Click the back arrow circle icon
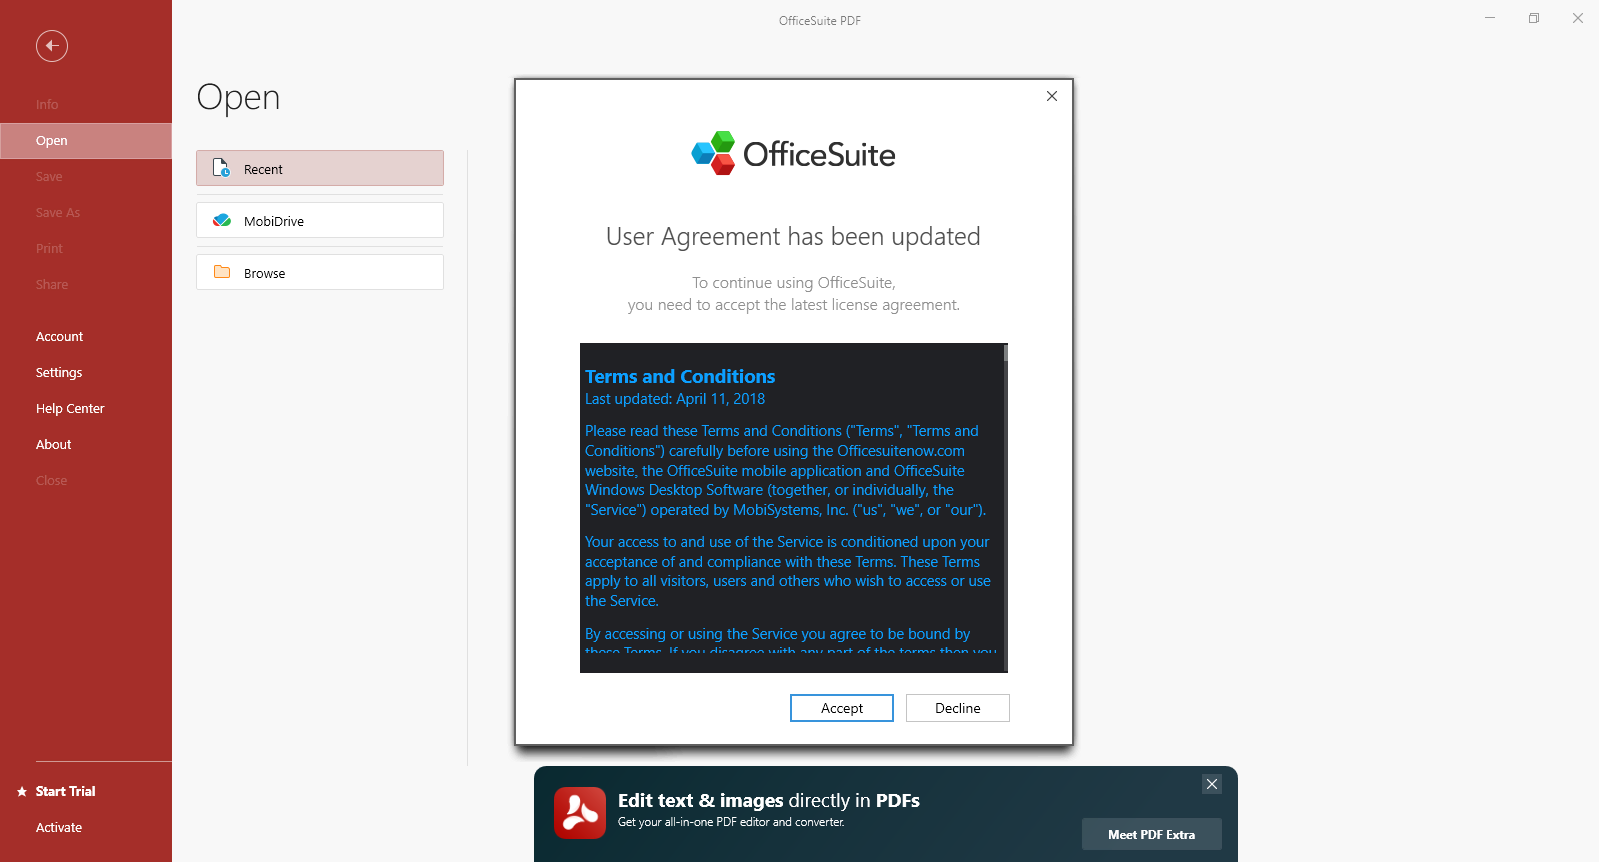 pyautogui.click(x=52, y=46)
